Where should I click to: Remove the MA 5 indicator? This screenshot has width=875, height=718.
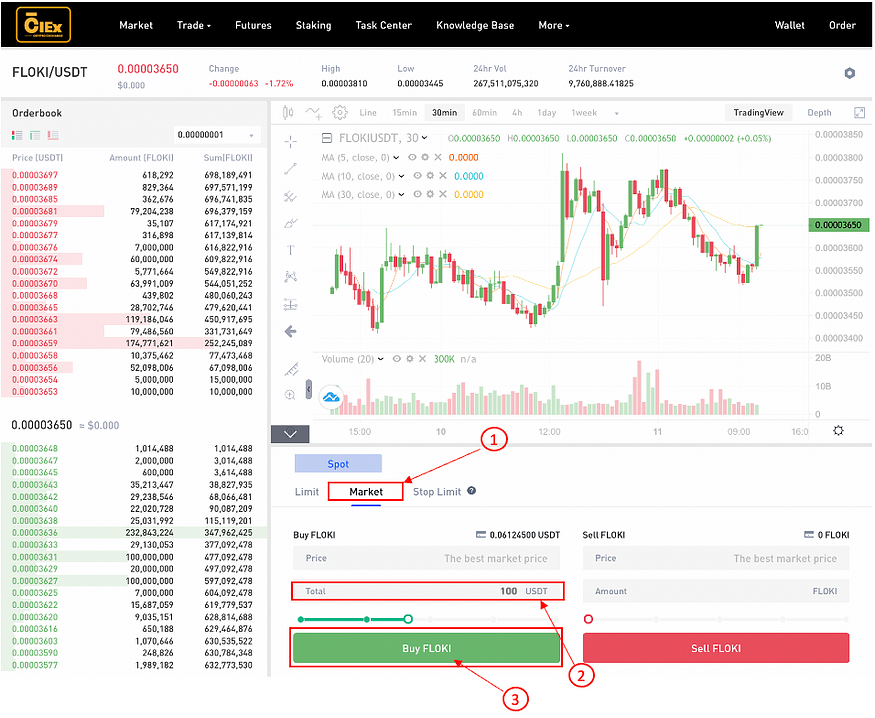pos(438,157)
